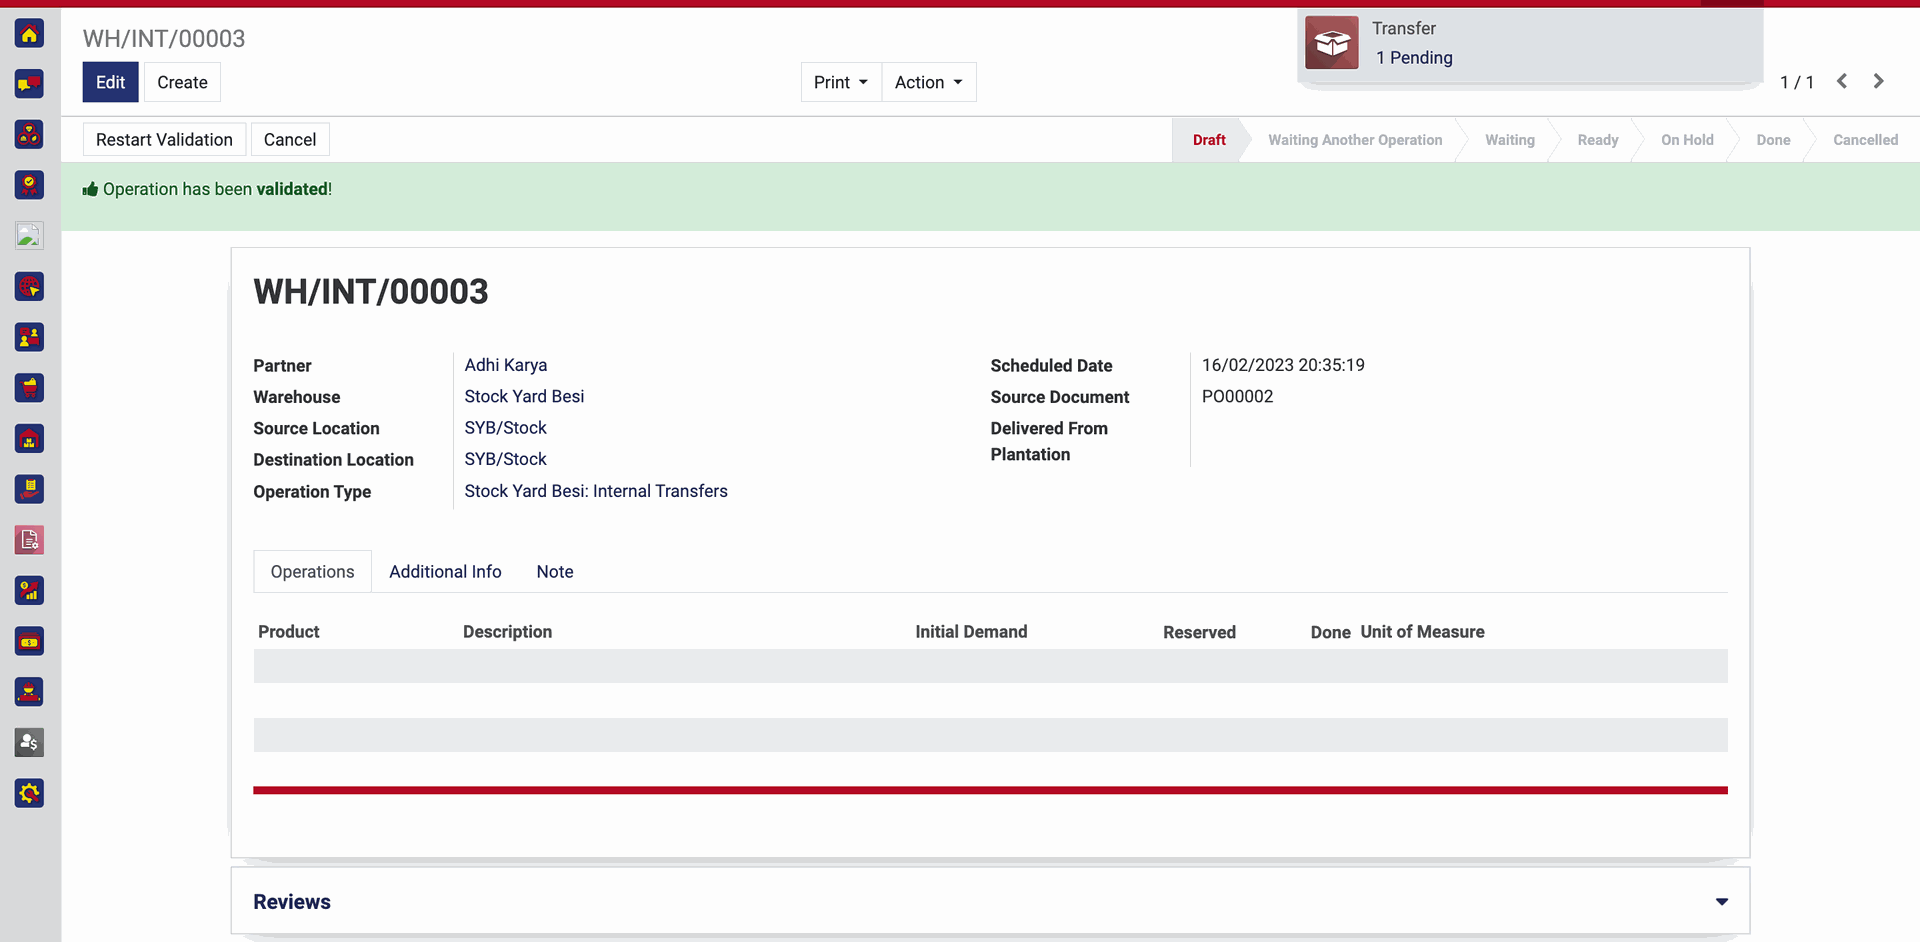Switch to the Note tab
1920x942 pixels.
point(554,572)
